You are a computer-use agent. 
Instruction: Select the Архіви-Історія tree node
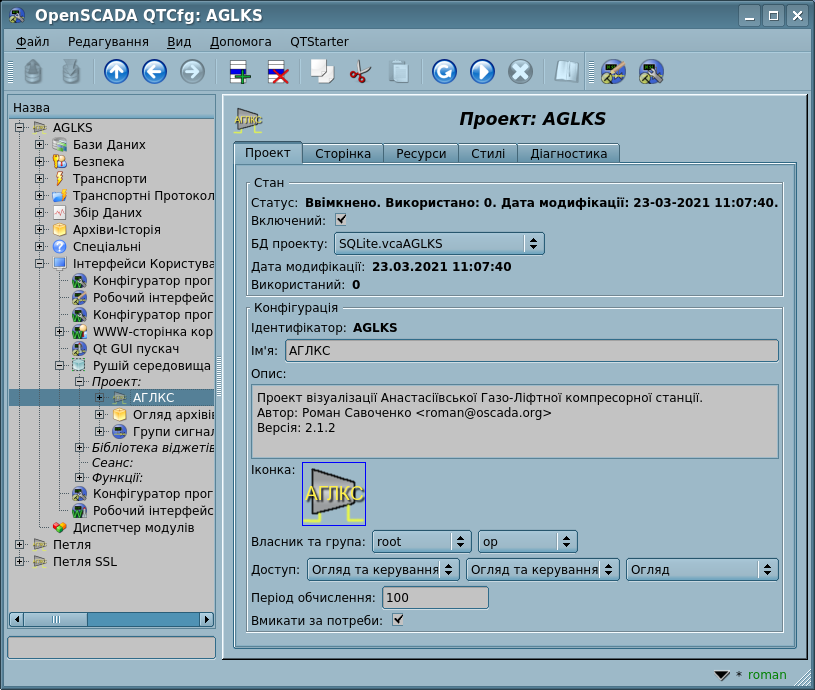pyautogui.click(x=116, y=230)
